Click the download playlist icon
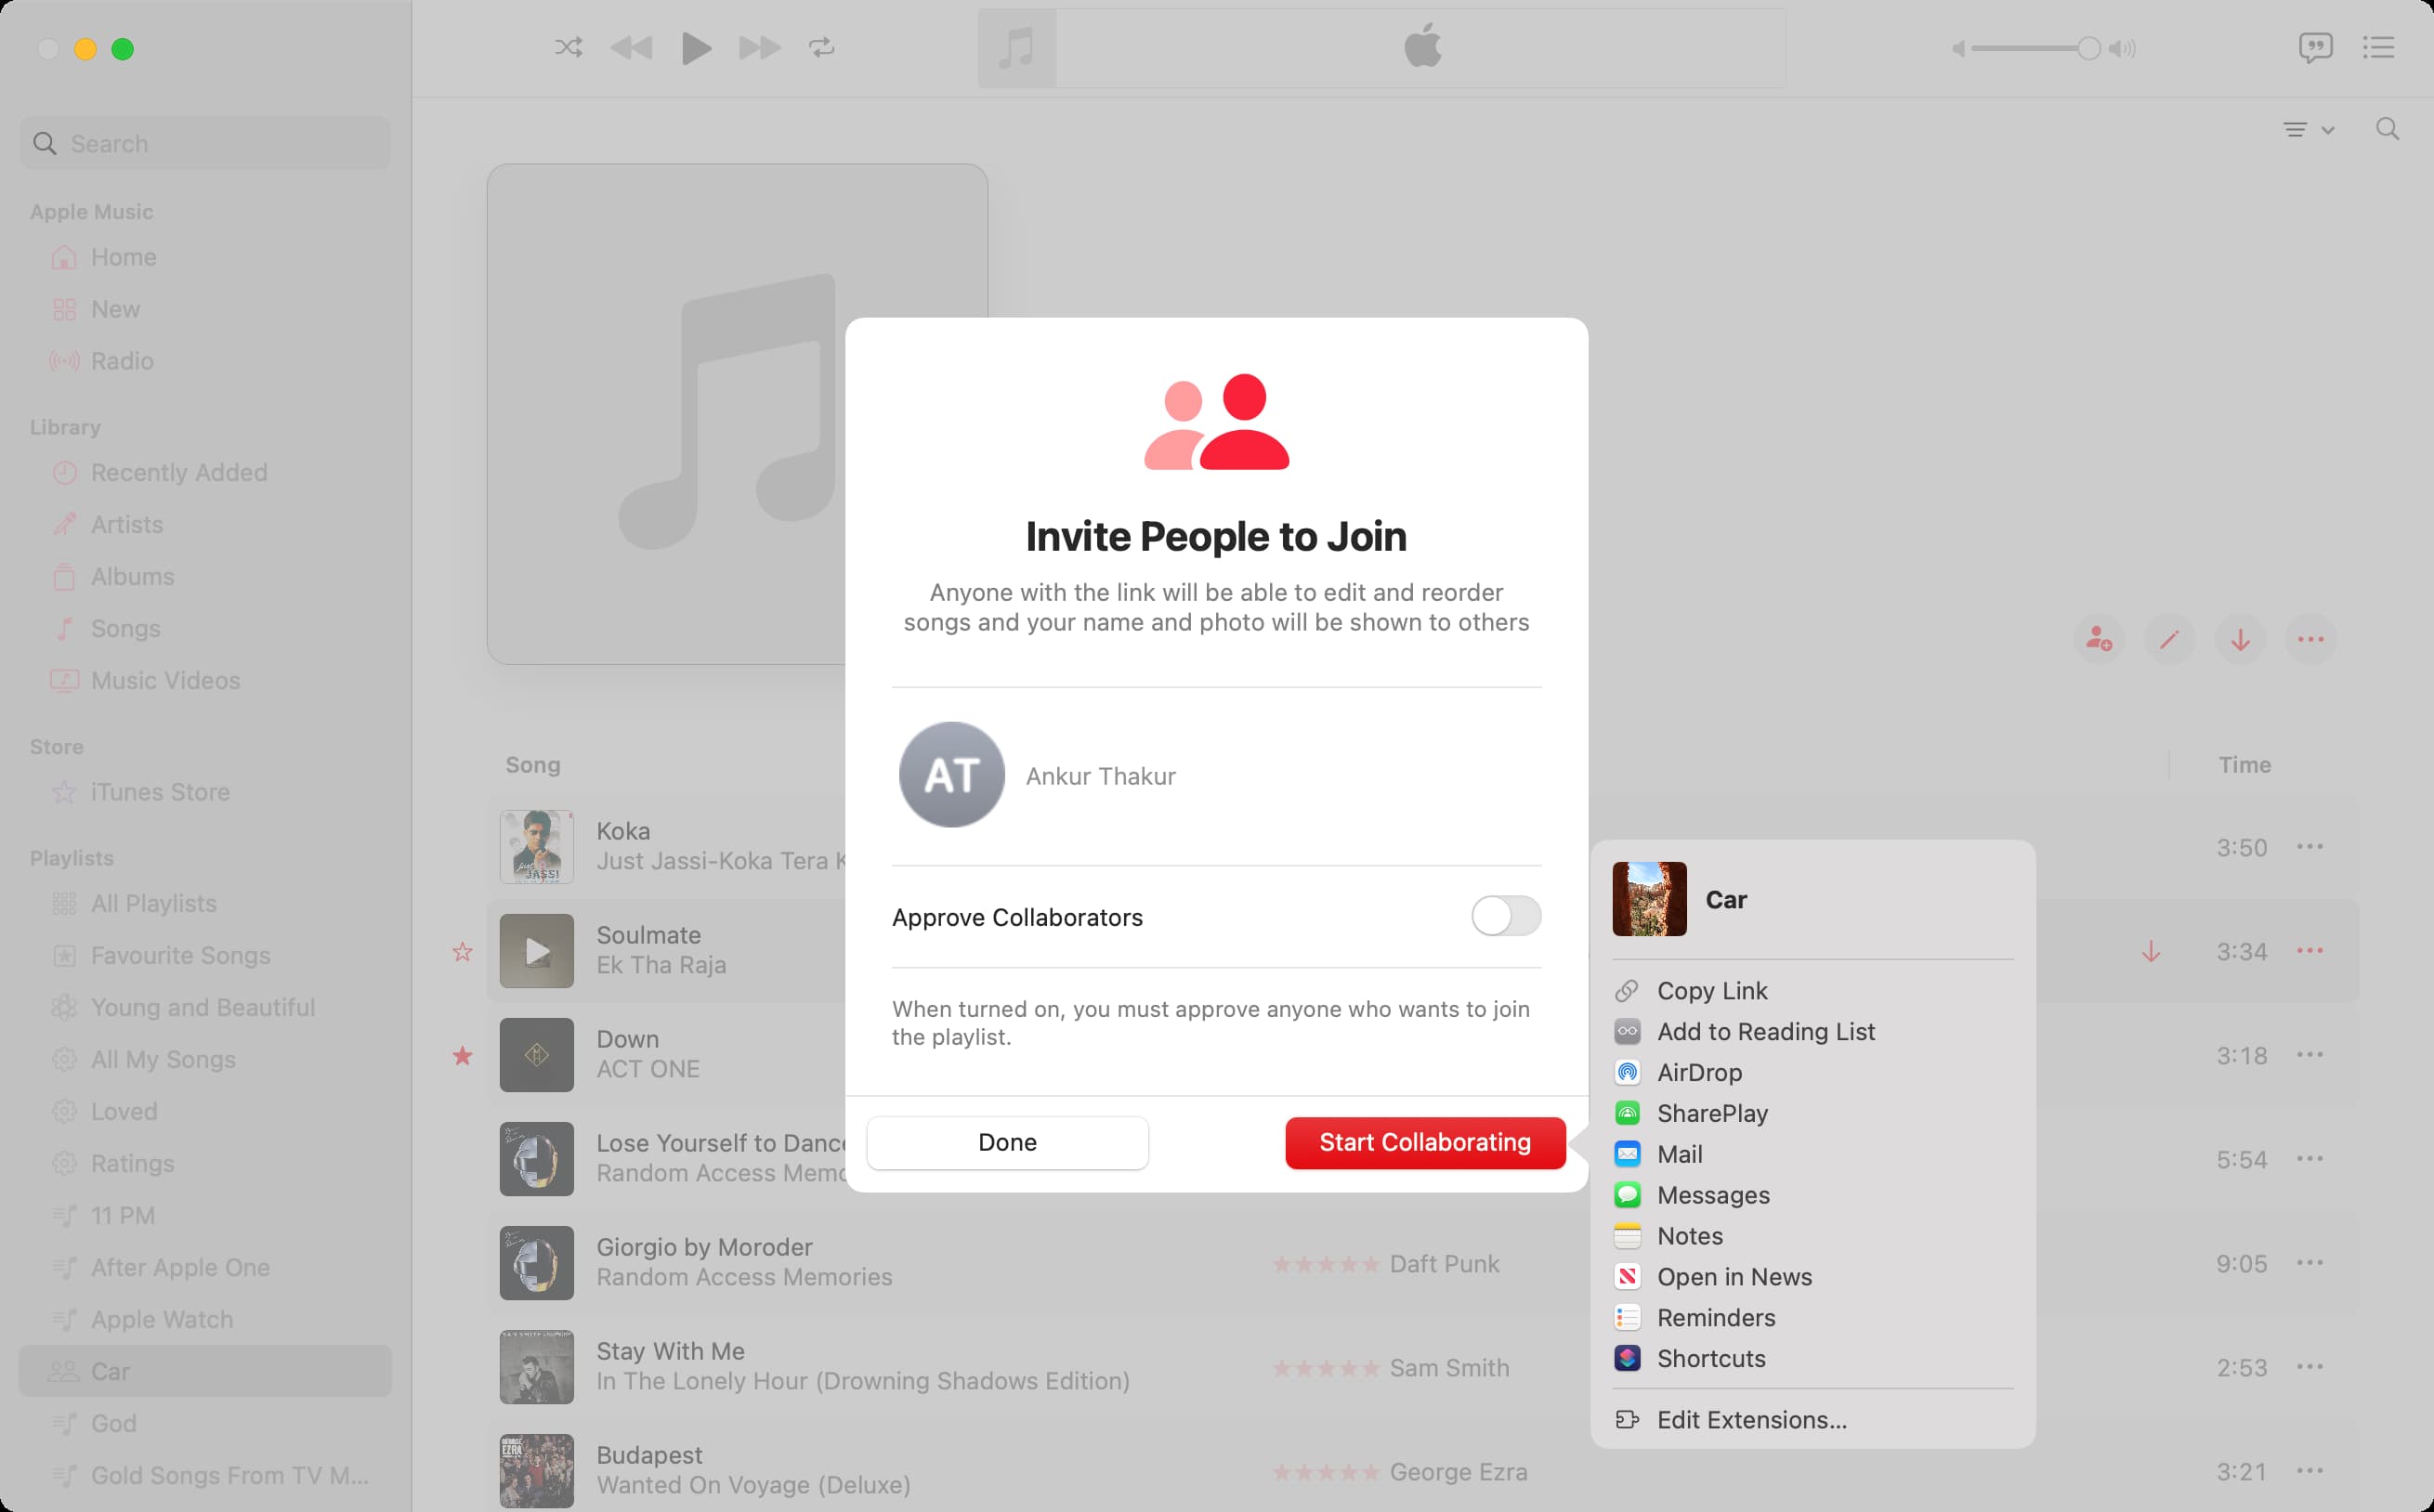This screenshot has width=2434, height=1512. pyautogui.click(x=2241, y=637)
